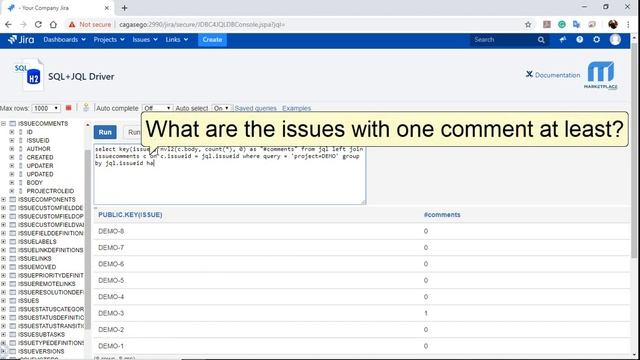The height and width of the screenshot is (360, 640).
Task: Click the red stop icon
Action: (69, 108)
